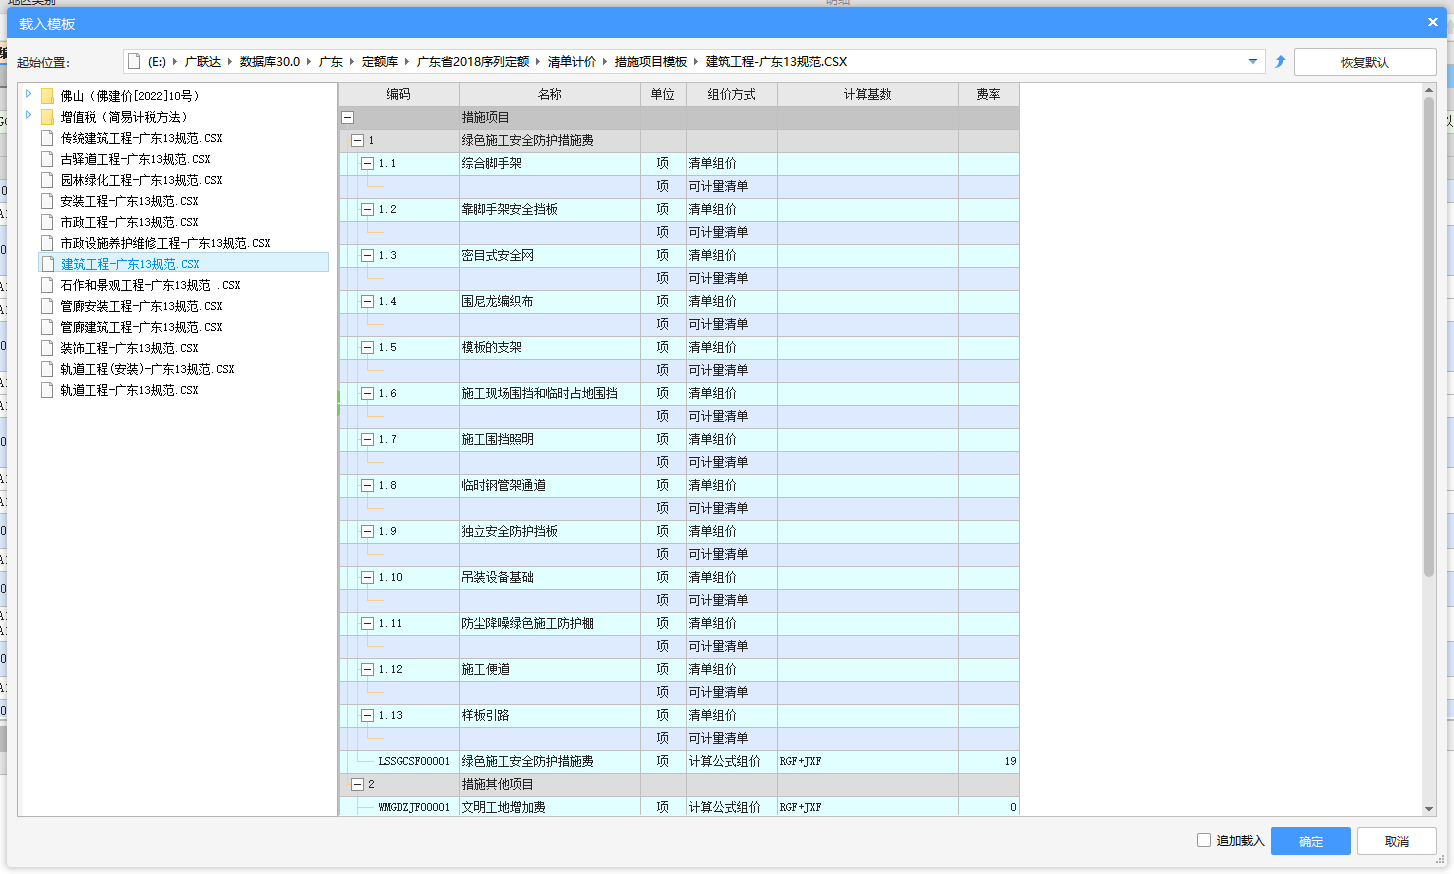Click path segment 数据库30.0
The width and height of the screenshot is (1454, 874).
[x=270, y=62]
